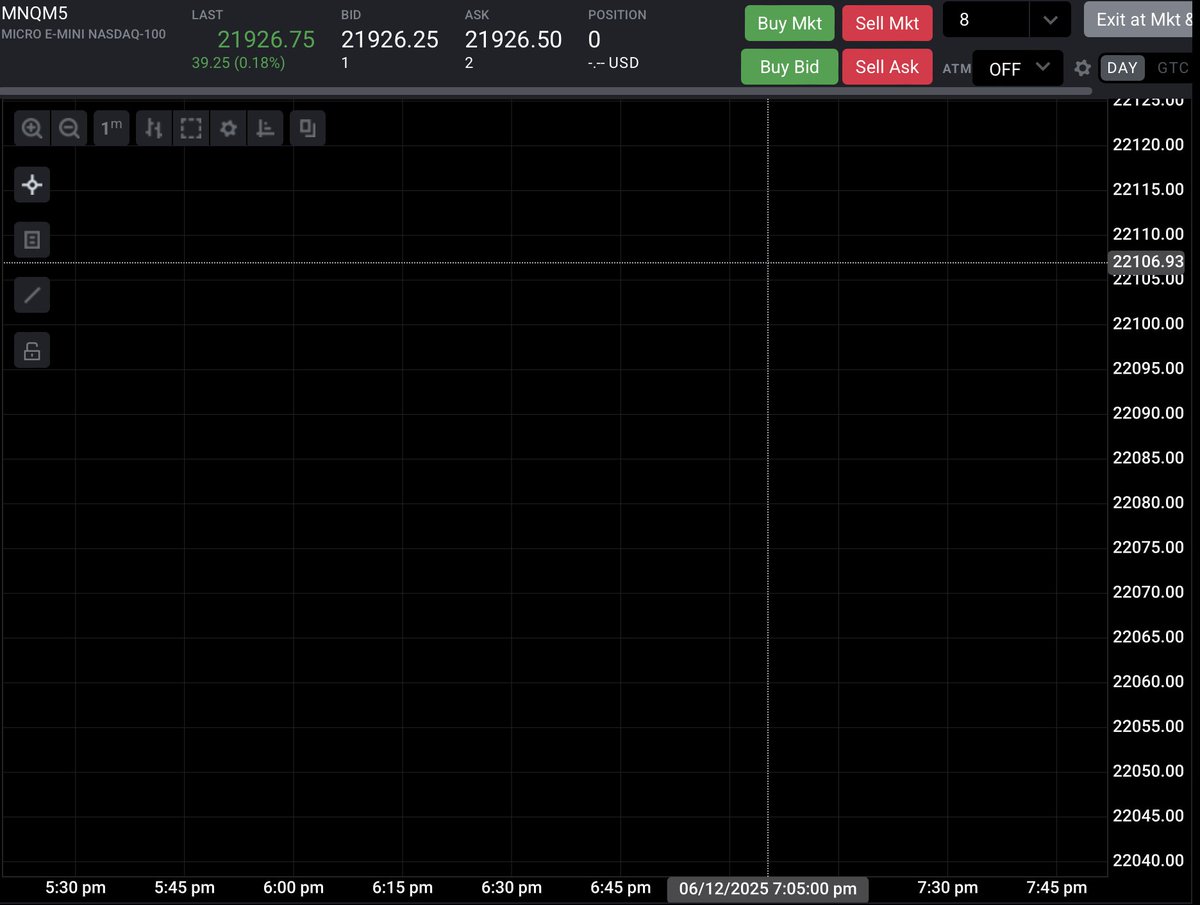Viewport: 1200px width, 905px height.
Task: Click the 22080.00 price axis label
Action: 1148,502
